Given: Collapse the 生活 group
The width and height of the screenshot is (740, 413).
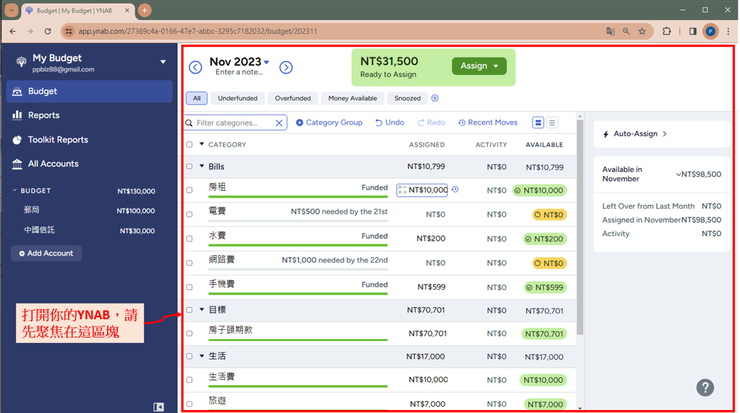Looking at the screenshot, I should (x=202, y=356).
